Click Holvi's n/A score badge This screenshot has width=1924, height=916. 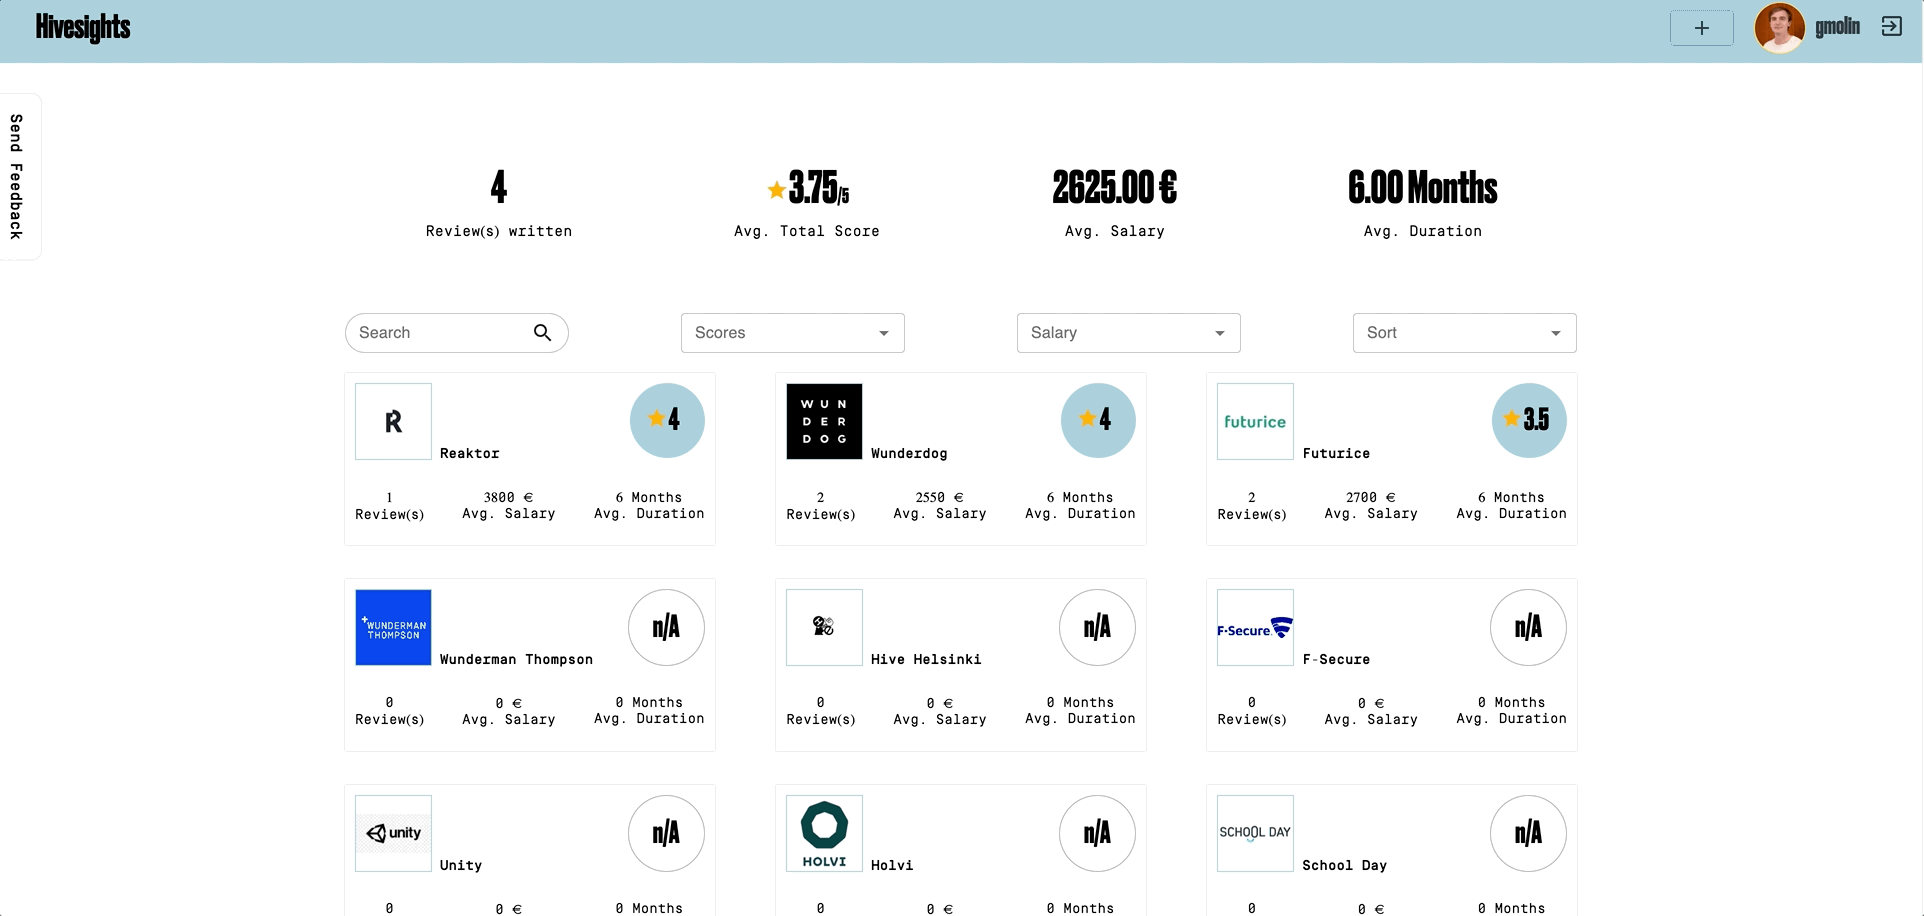point(1098,833)
